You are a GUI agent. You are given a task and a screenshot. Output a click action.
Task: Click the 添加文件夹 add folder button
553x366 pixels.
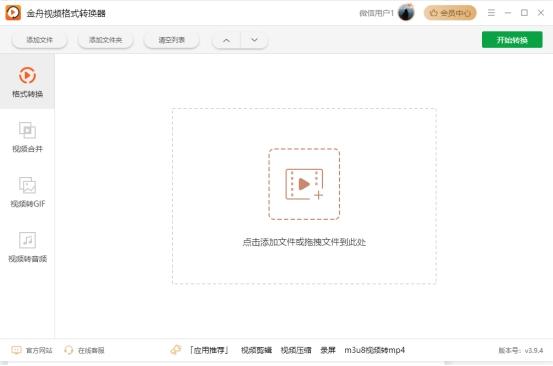[x=105, y=40]
